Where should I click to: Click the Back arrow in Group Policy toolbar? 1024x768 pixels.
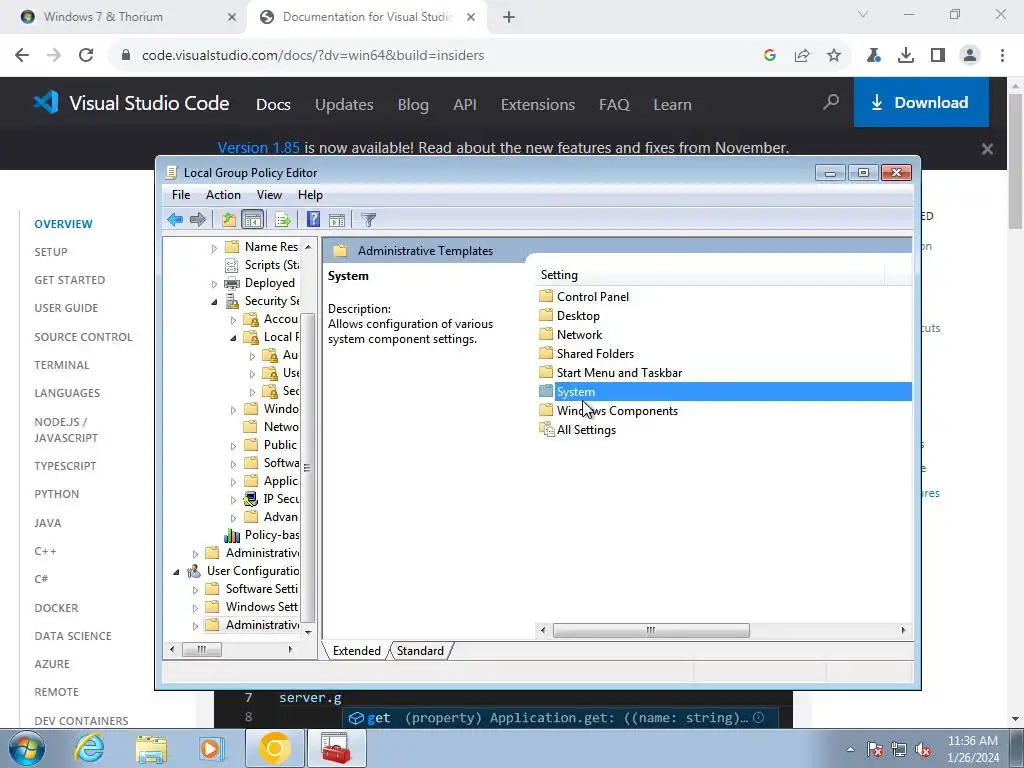click(175, 219)
